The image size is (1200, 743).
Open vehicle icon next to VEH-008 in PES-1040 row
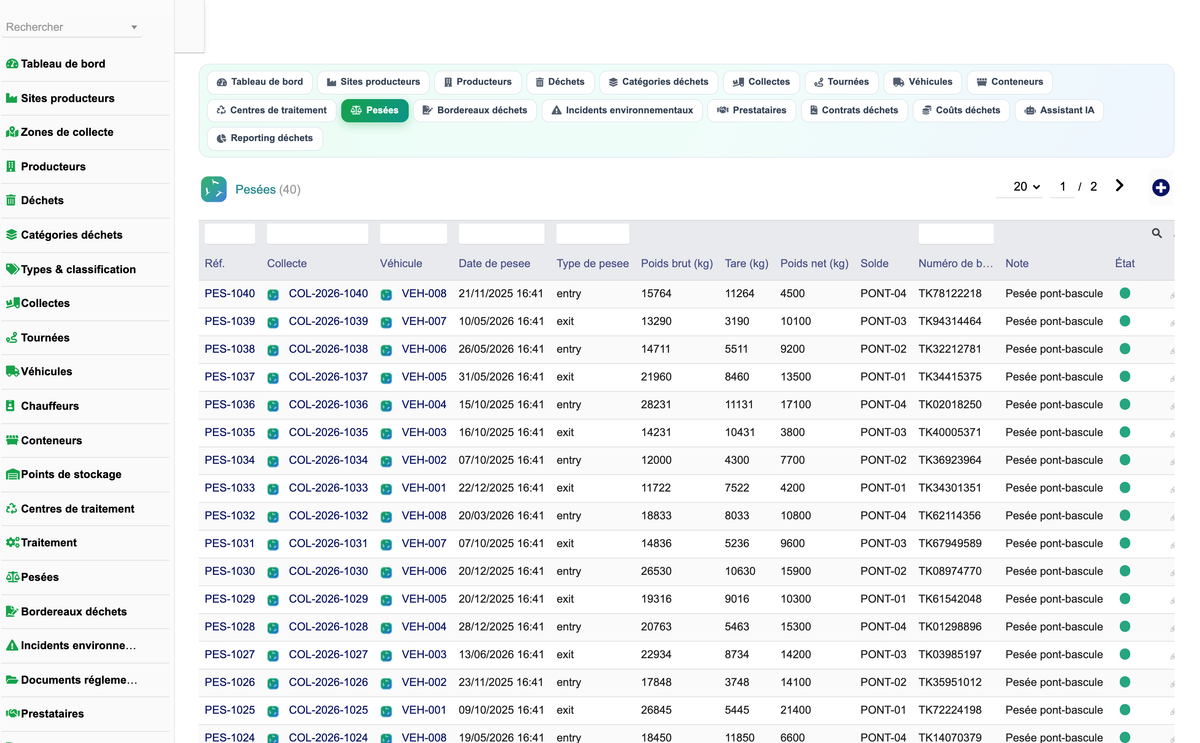[x=386, y=294]
